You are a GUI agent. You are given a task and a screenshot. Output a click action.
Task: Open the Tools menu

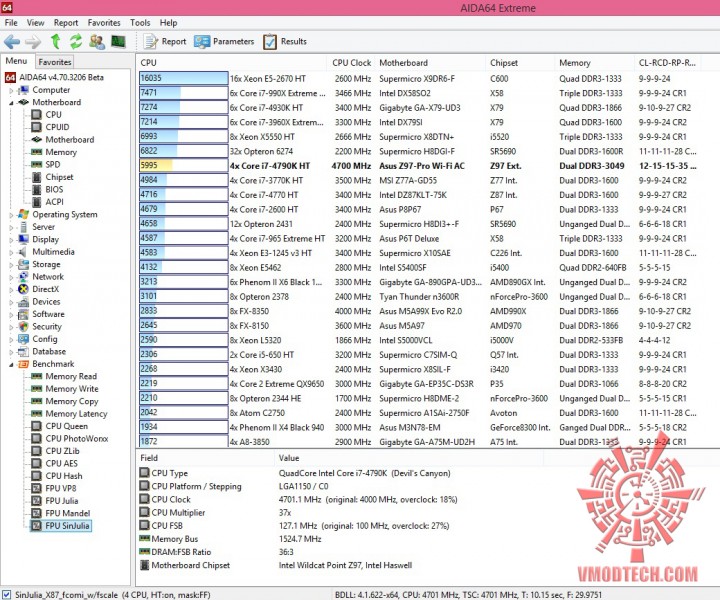click(140, 22)
